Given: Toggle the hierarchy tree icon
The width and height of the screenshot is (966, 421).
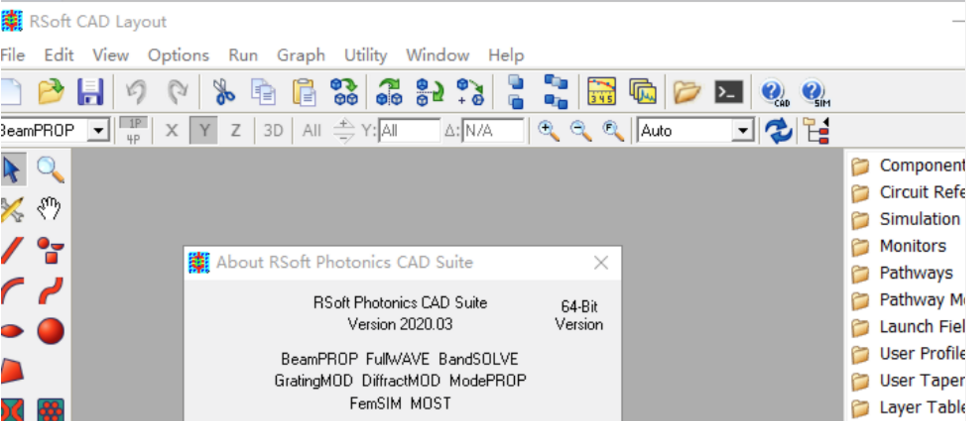Looking at the screenshot, I should [817, 131].
